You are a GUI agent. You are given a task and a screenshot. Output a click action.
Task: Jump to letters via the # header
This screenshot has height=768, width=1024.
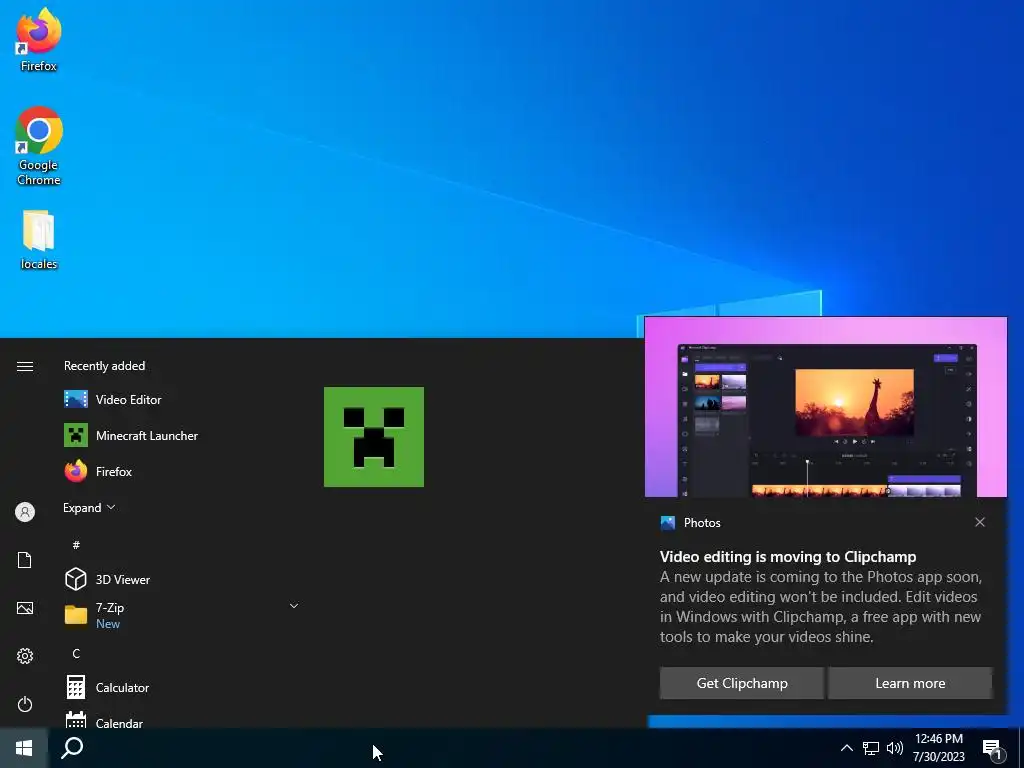click(76, 545)
